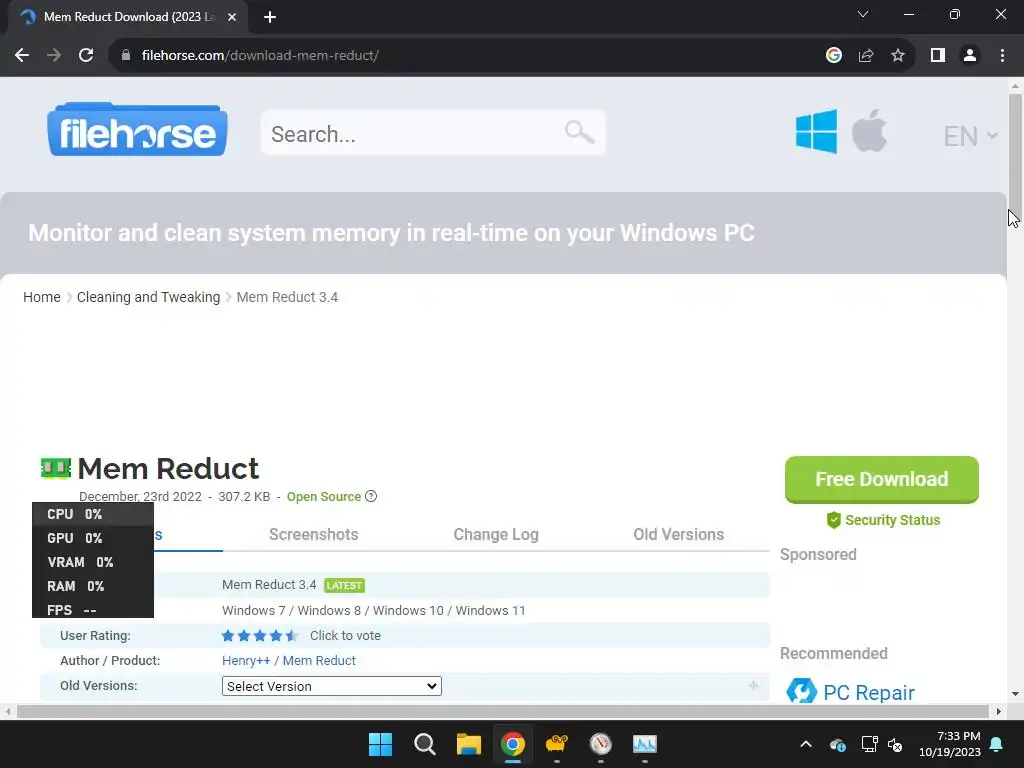The width and height of the screenshot is (1024, 768).
Task: Share this page icon
Action: tap(866, 55)
